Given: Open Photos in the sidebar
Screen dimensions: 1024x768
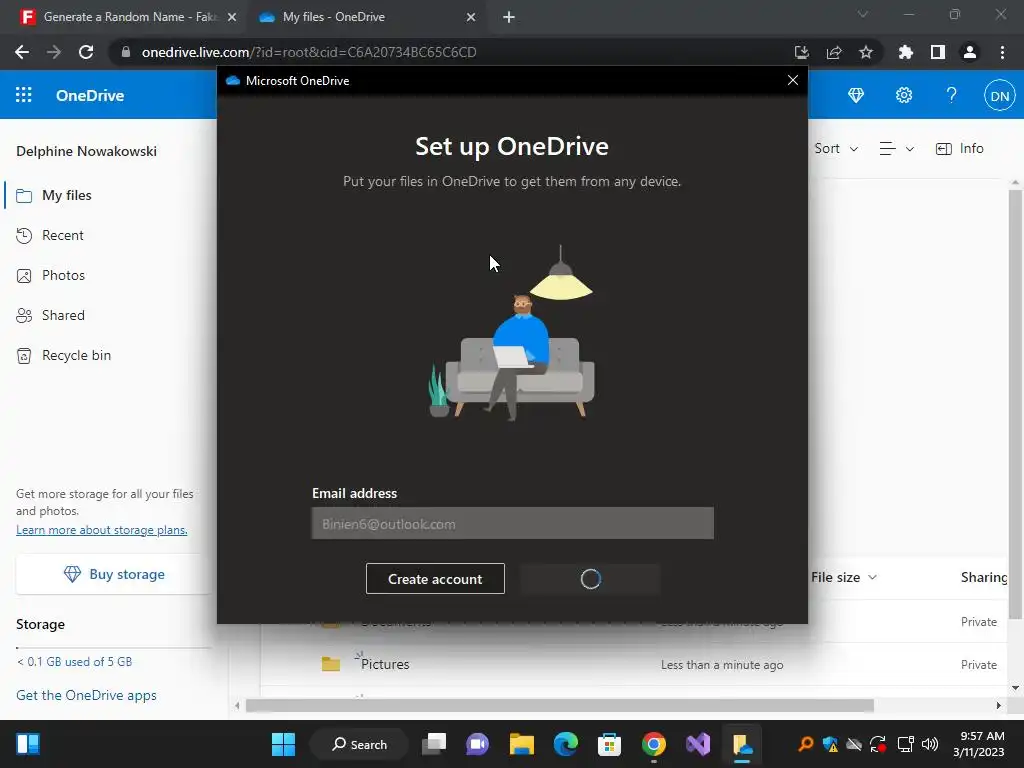Looking at the screenshot, I should (63, 275).
